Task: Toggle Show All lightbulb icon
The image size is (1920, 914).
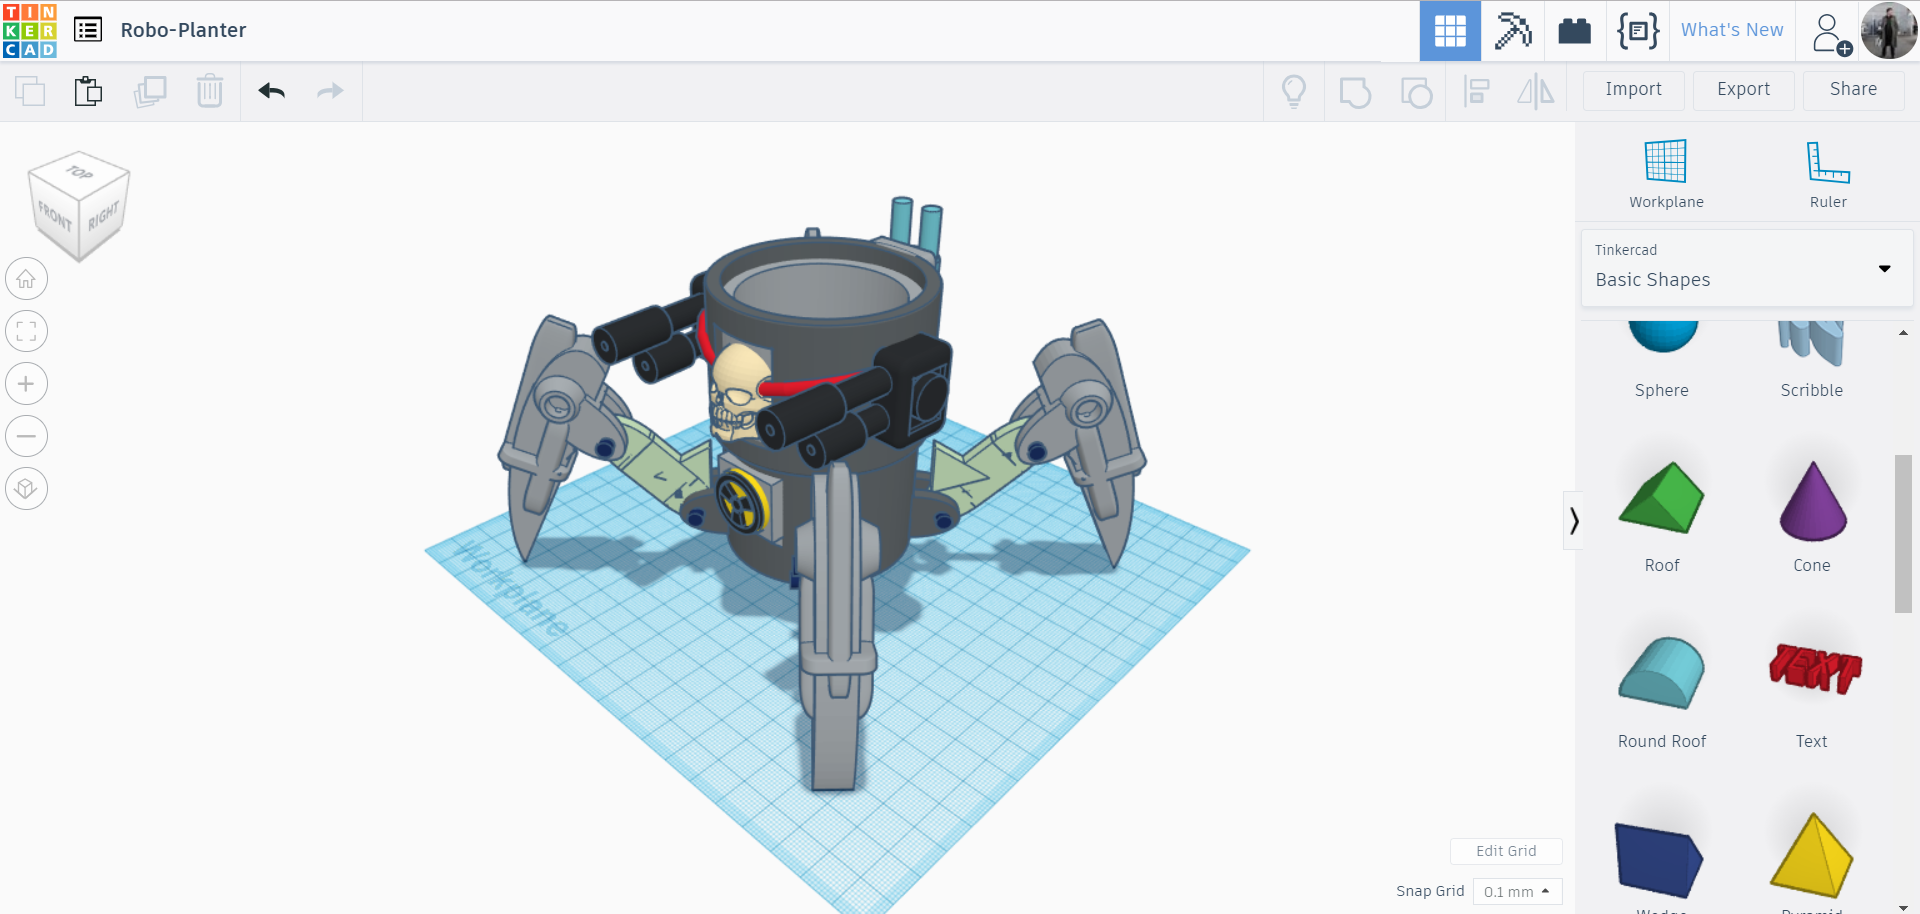Action: point(1294,92)
